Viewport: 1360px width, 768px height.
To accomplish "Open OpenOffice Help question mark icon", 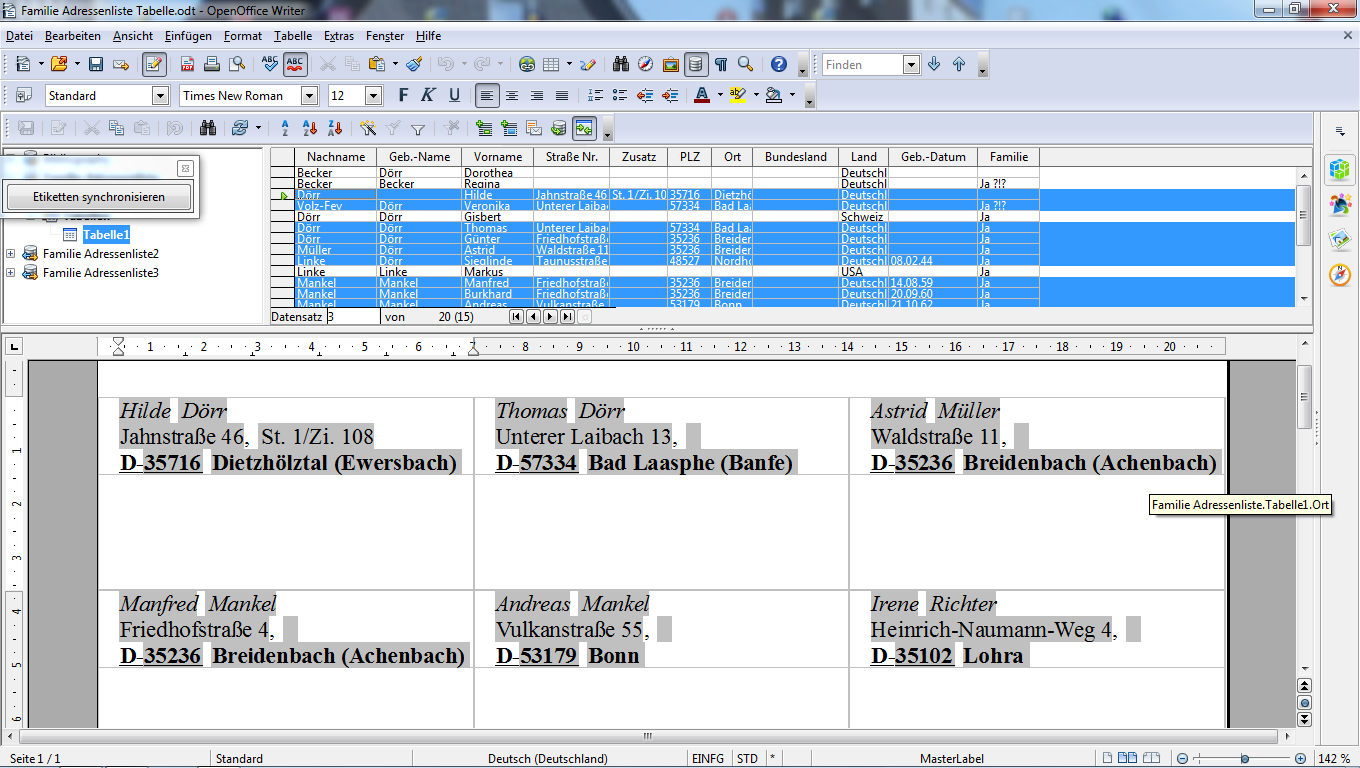I will click(x=779, y=64).
